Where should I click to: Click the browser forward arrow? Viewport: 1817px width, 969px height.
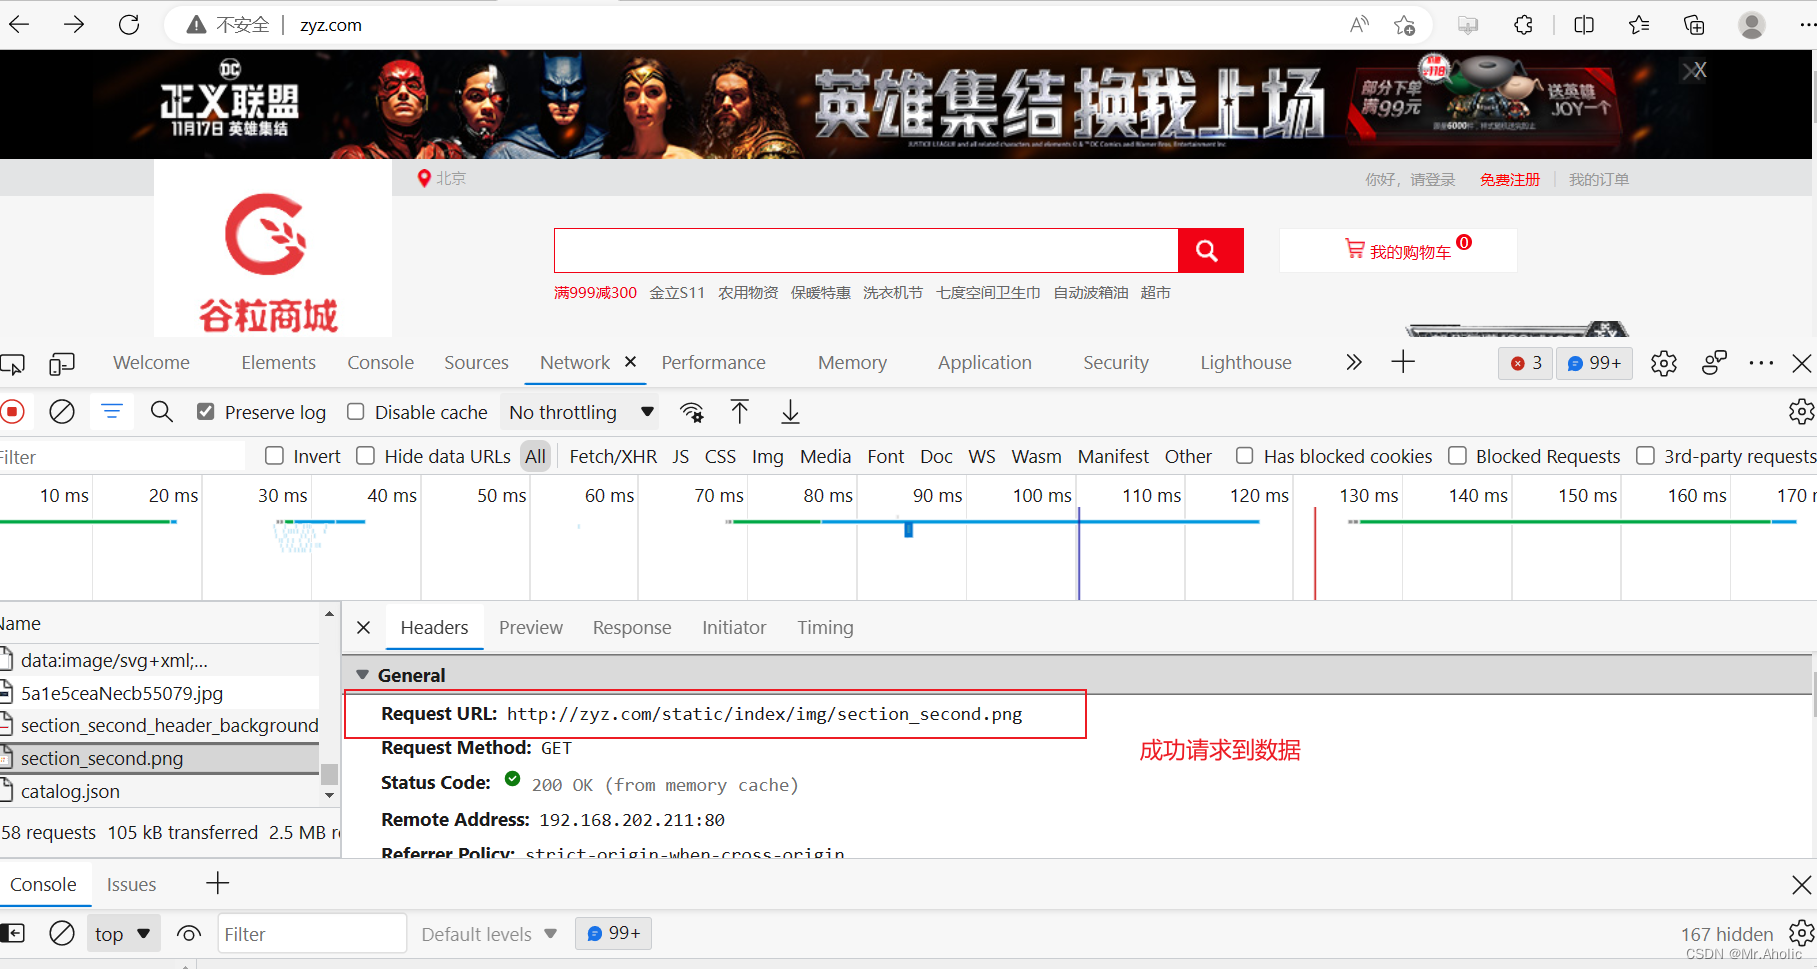click(x=74, y=25)
